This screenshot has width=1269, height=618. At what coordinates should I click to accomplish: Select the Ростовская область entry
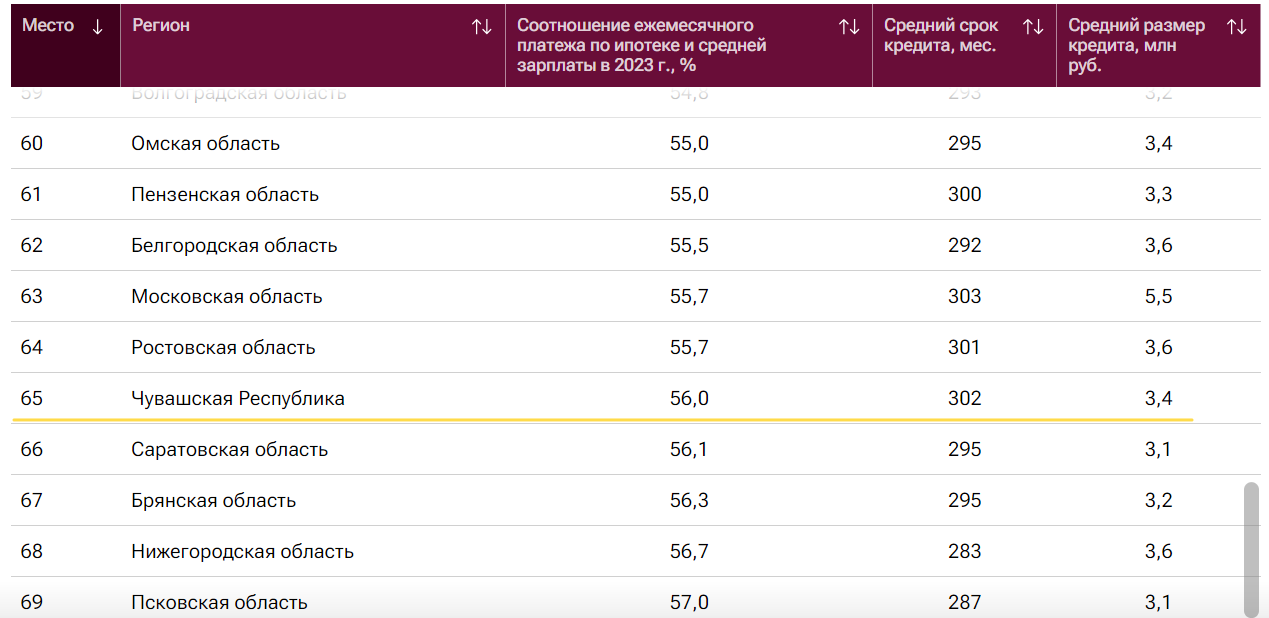point(223,348)
